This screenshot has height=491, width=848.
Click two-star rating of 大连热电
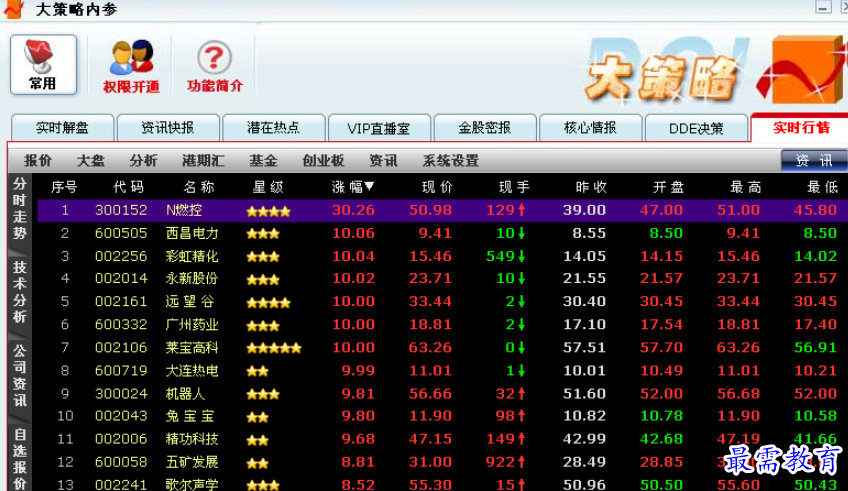click(257, 371)
